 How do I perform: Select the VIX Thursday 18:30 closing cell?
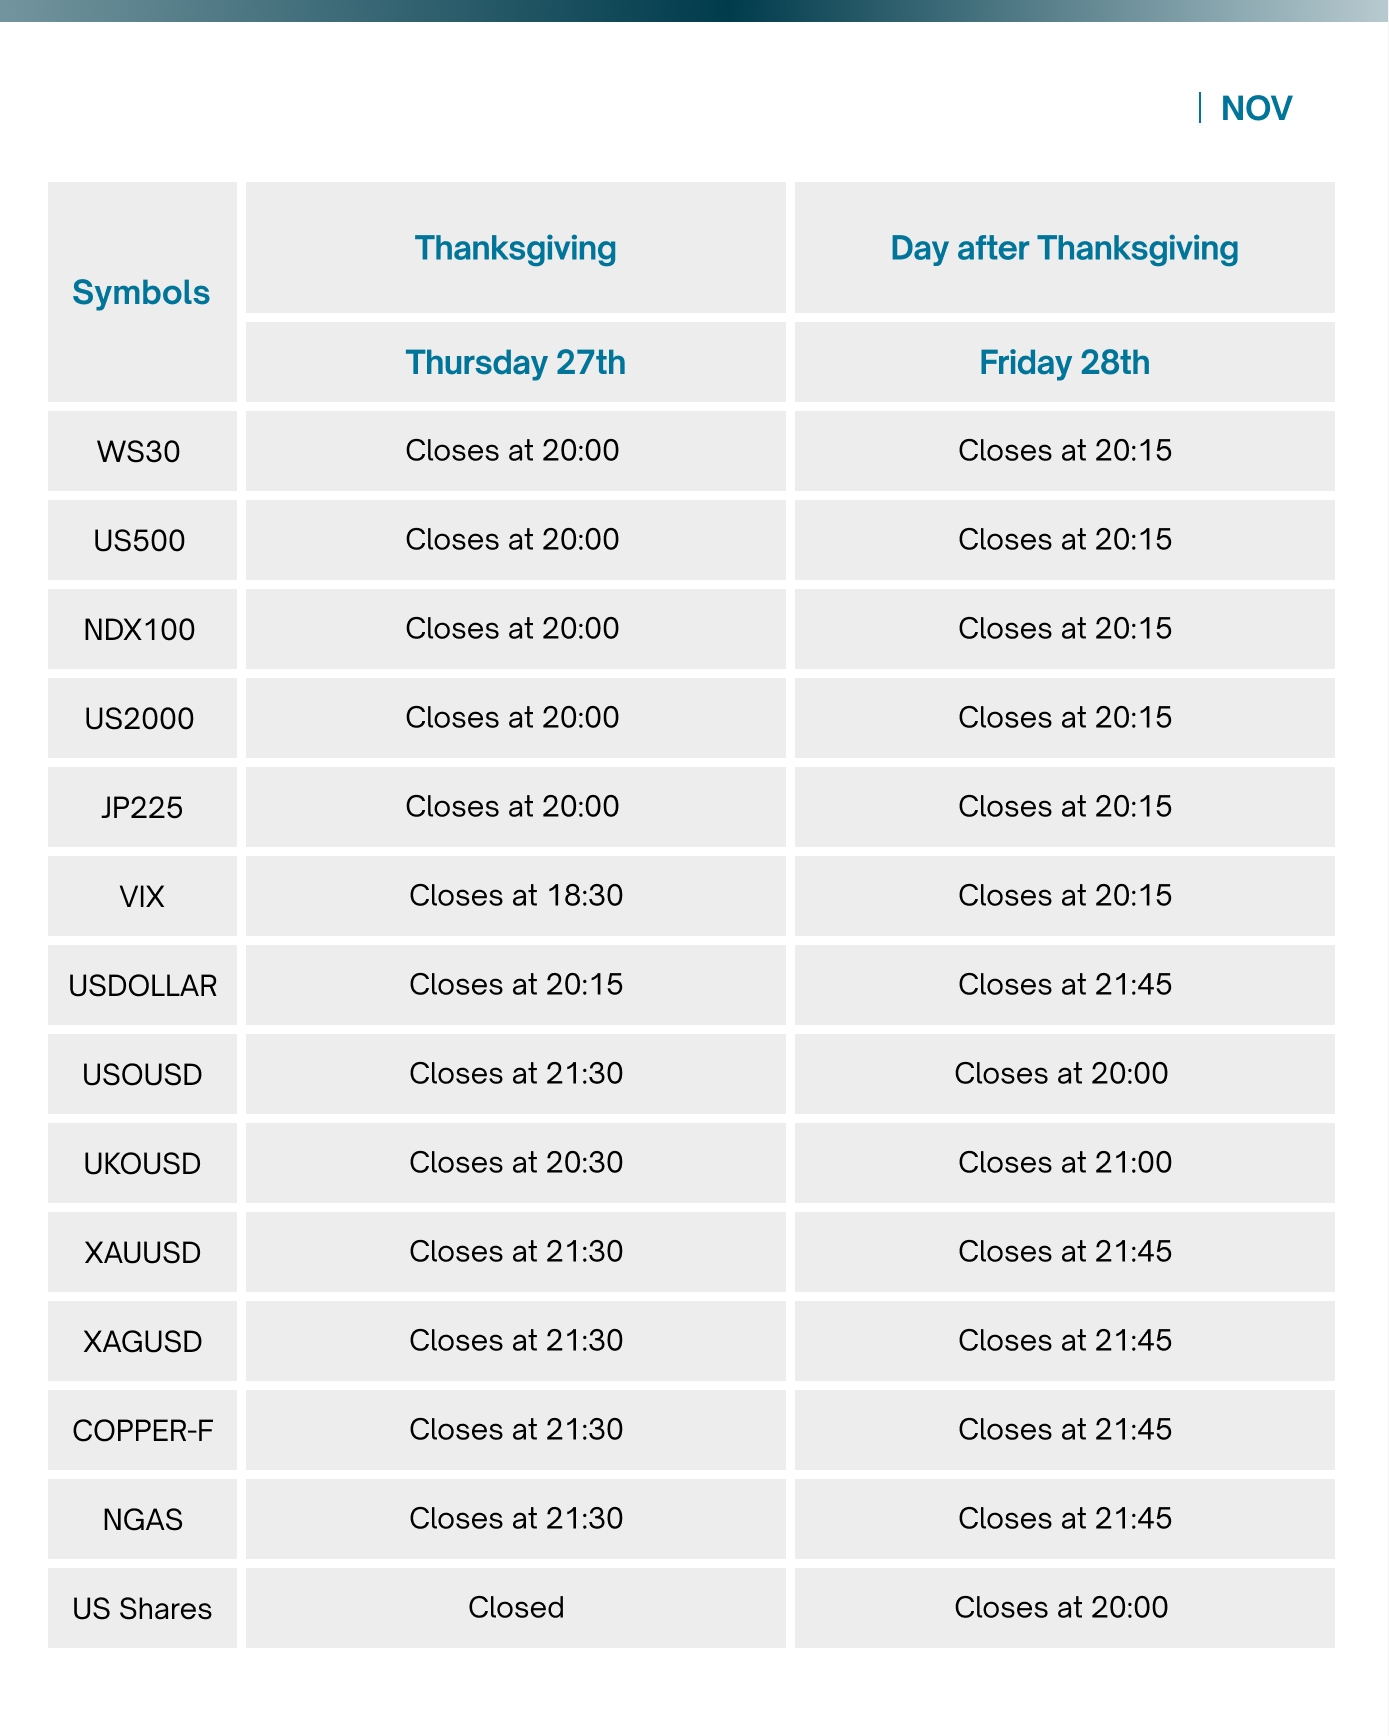(x=515, y=895)
